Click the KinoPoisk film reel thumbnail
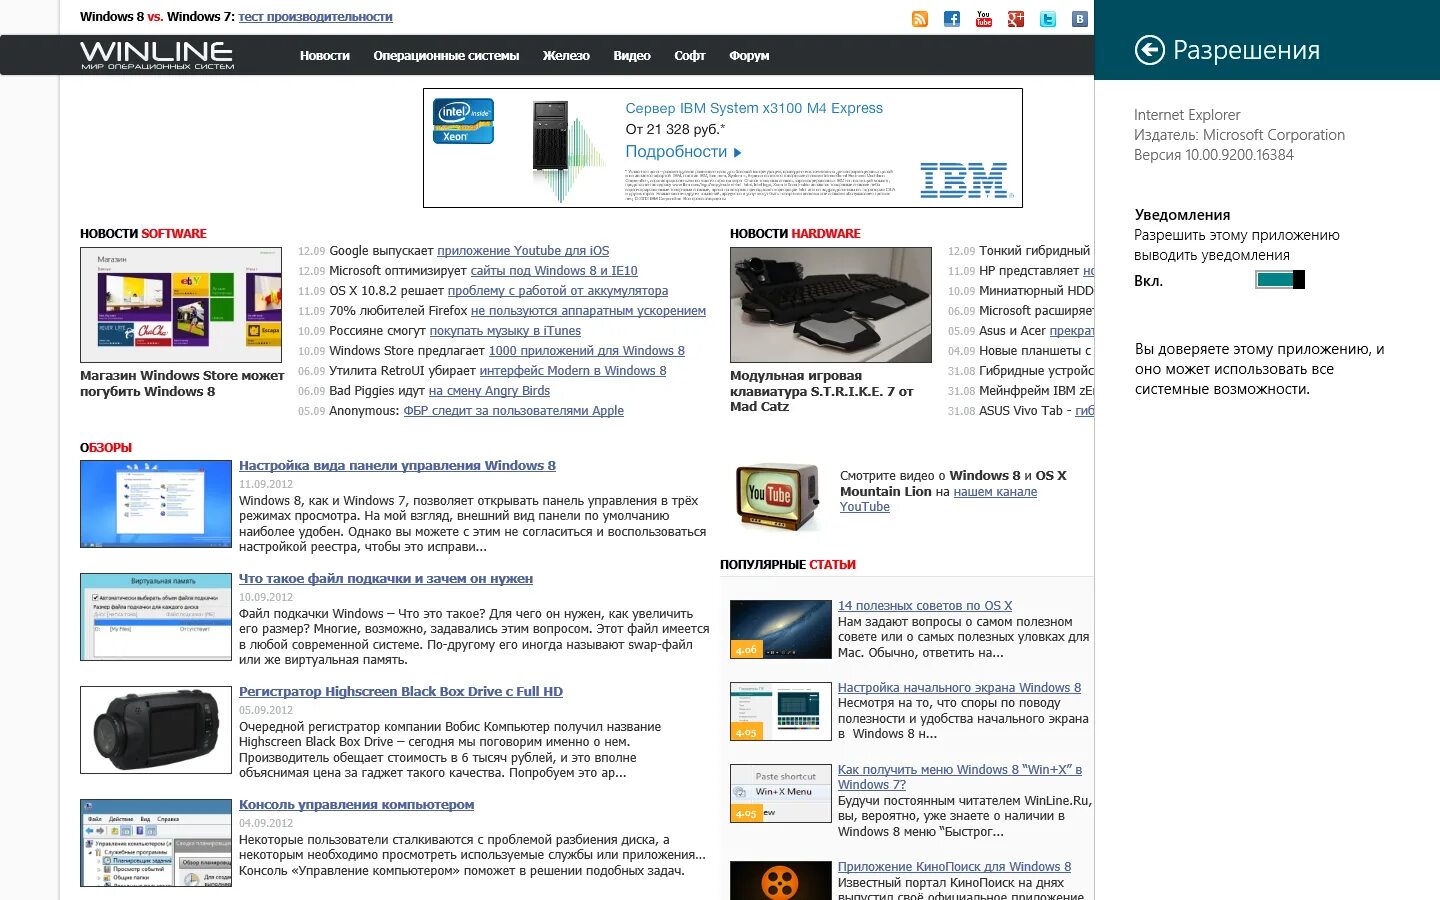 tap(781, 880)
